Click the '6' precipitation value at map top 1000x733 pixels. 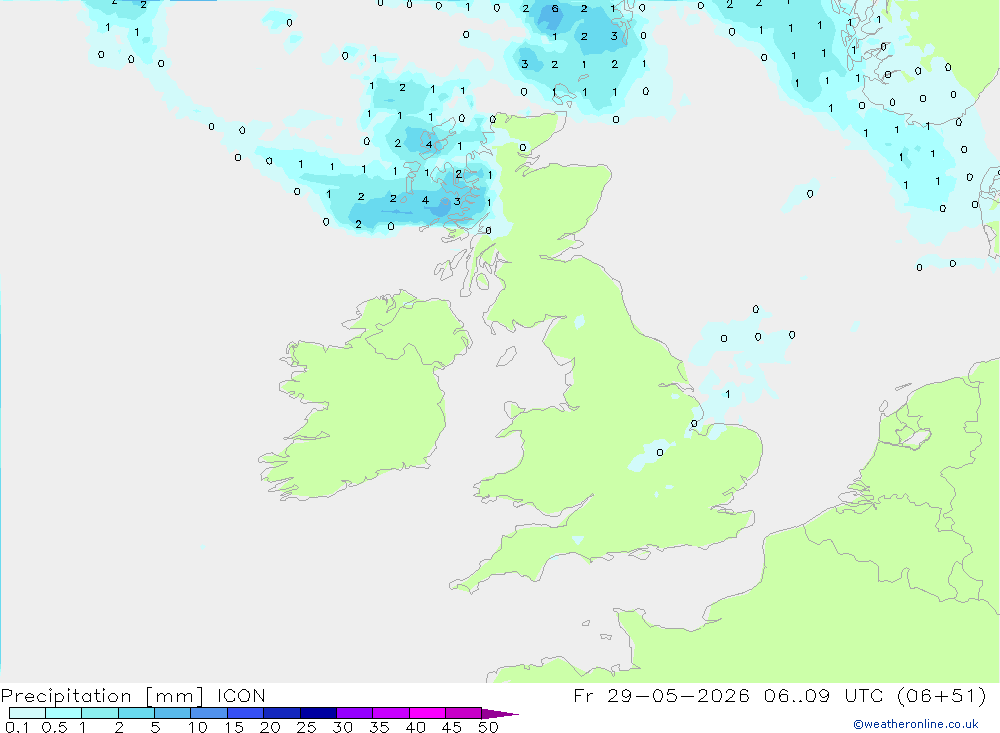(x=555, y=8)
